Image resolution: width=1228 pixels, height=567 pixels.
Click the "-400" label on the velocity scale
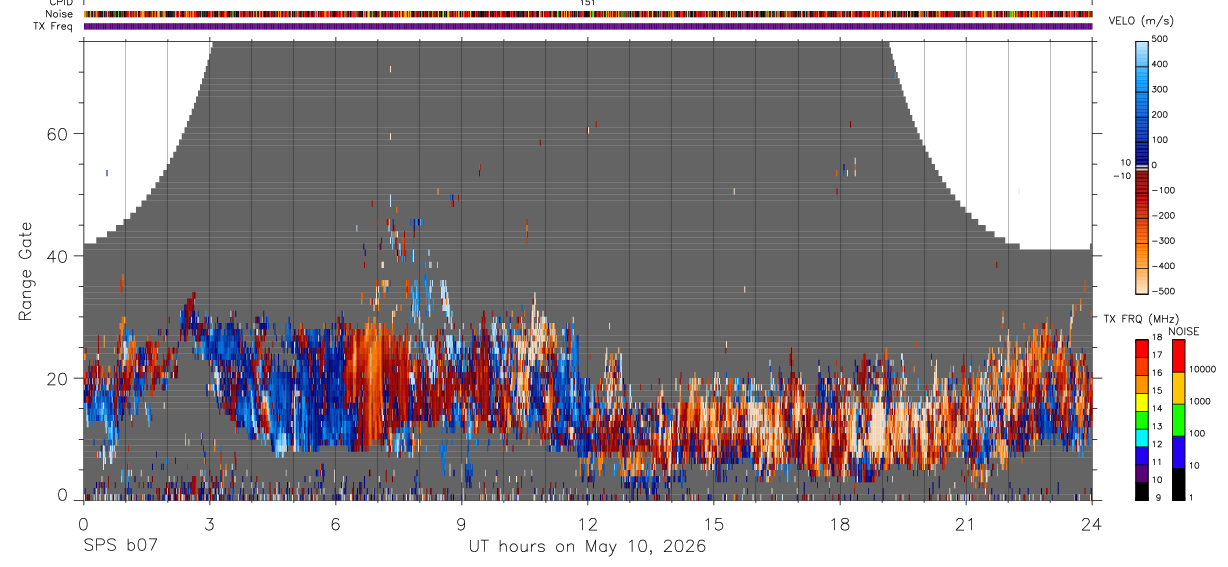(x=1164, y=266)
